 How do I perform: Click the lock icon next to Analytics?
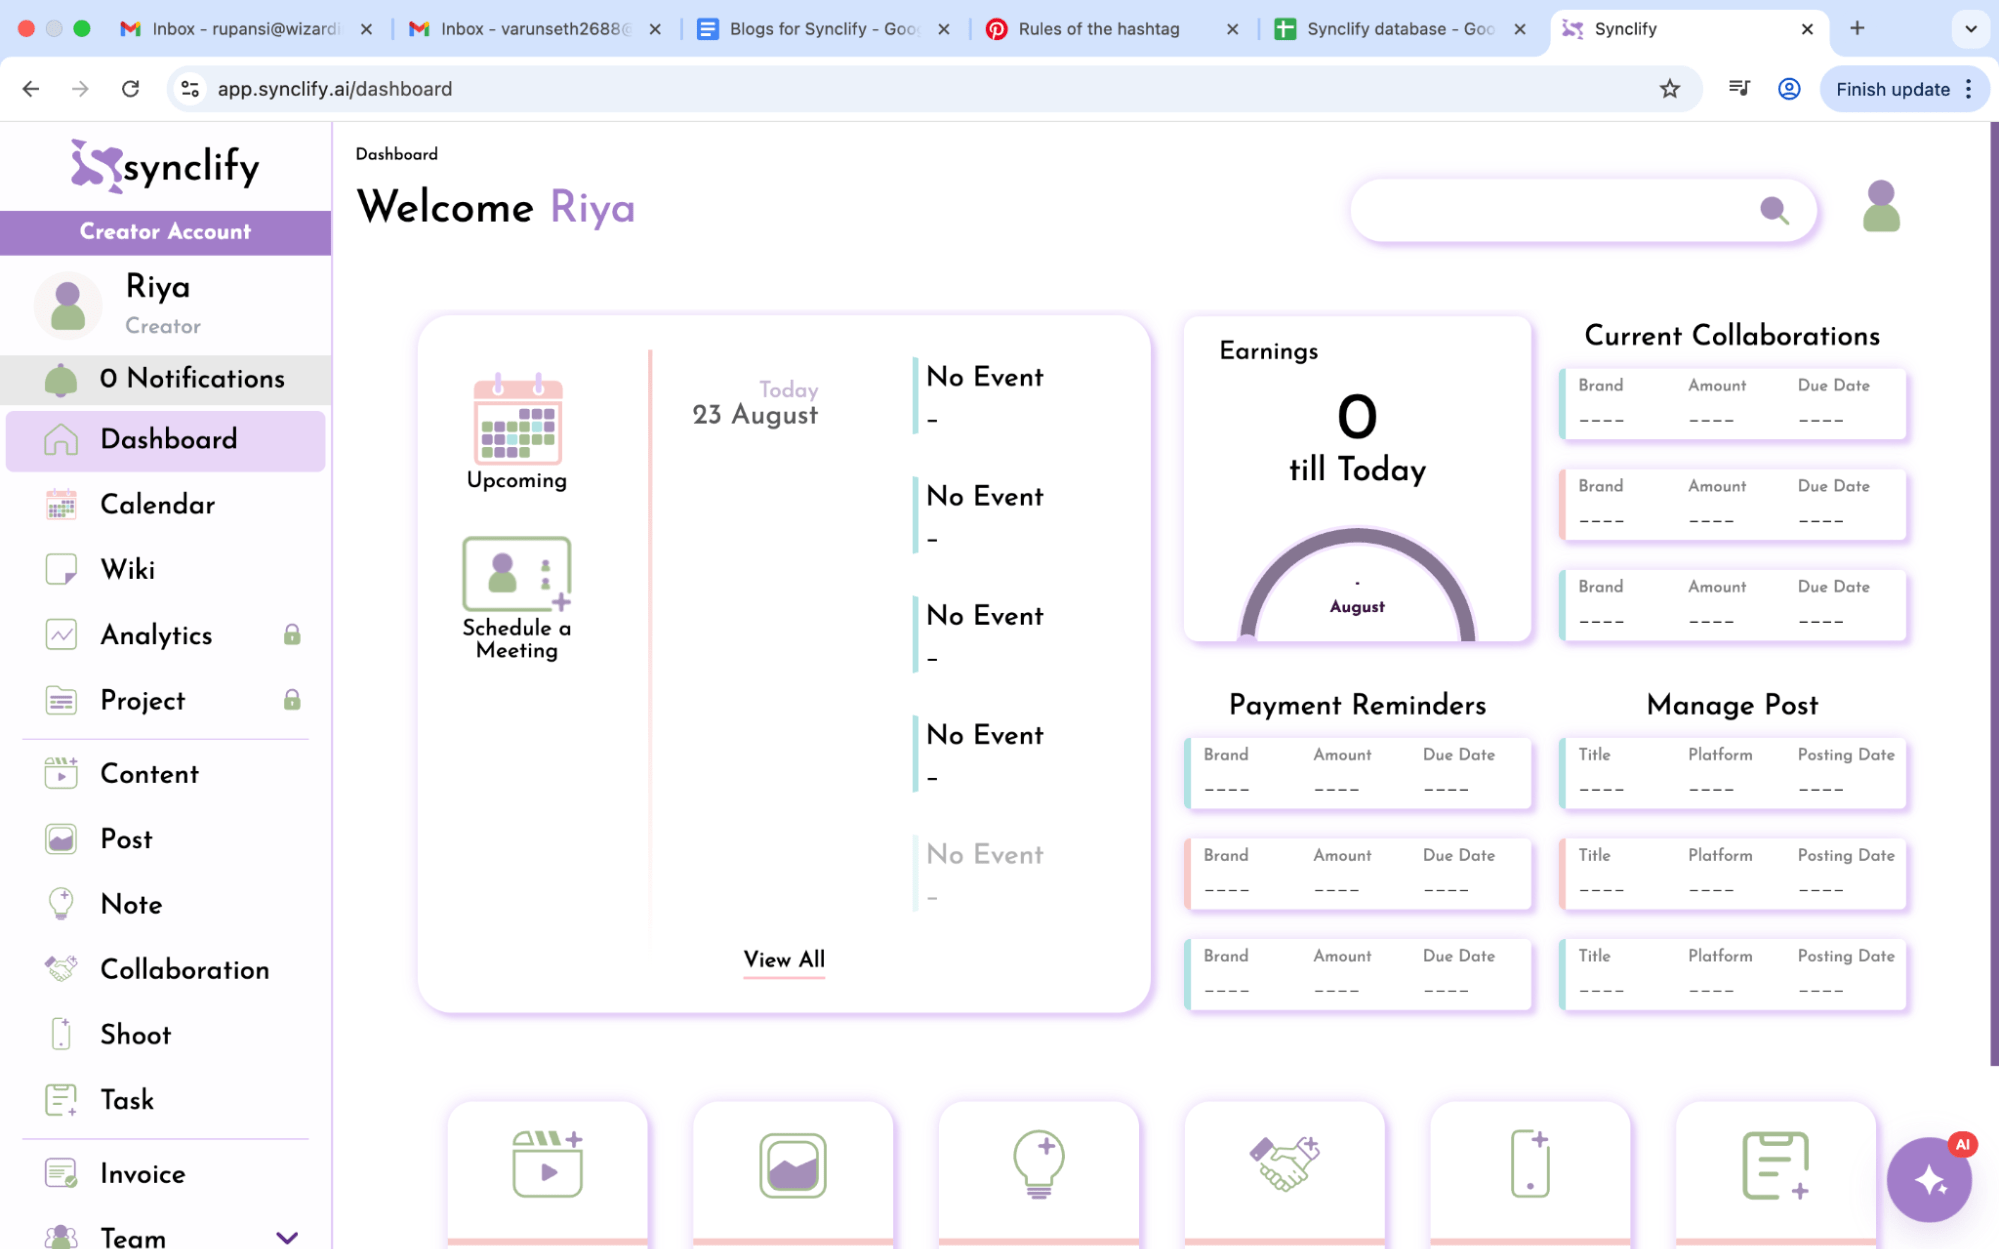[291, 634]
